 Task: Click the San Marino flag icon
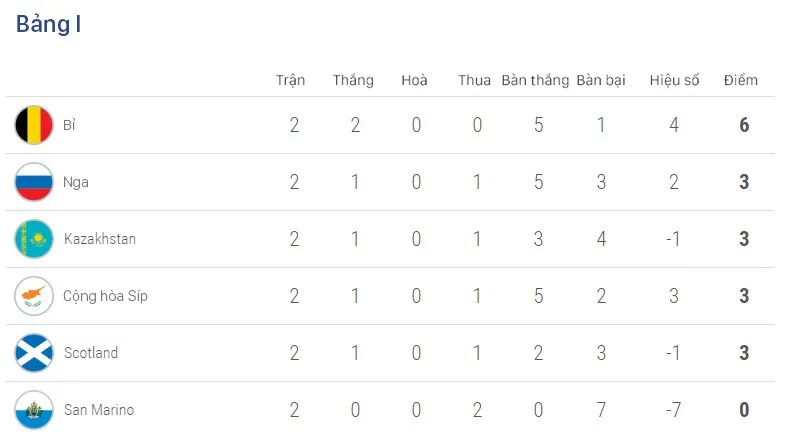point(34,410)
